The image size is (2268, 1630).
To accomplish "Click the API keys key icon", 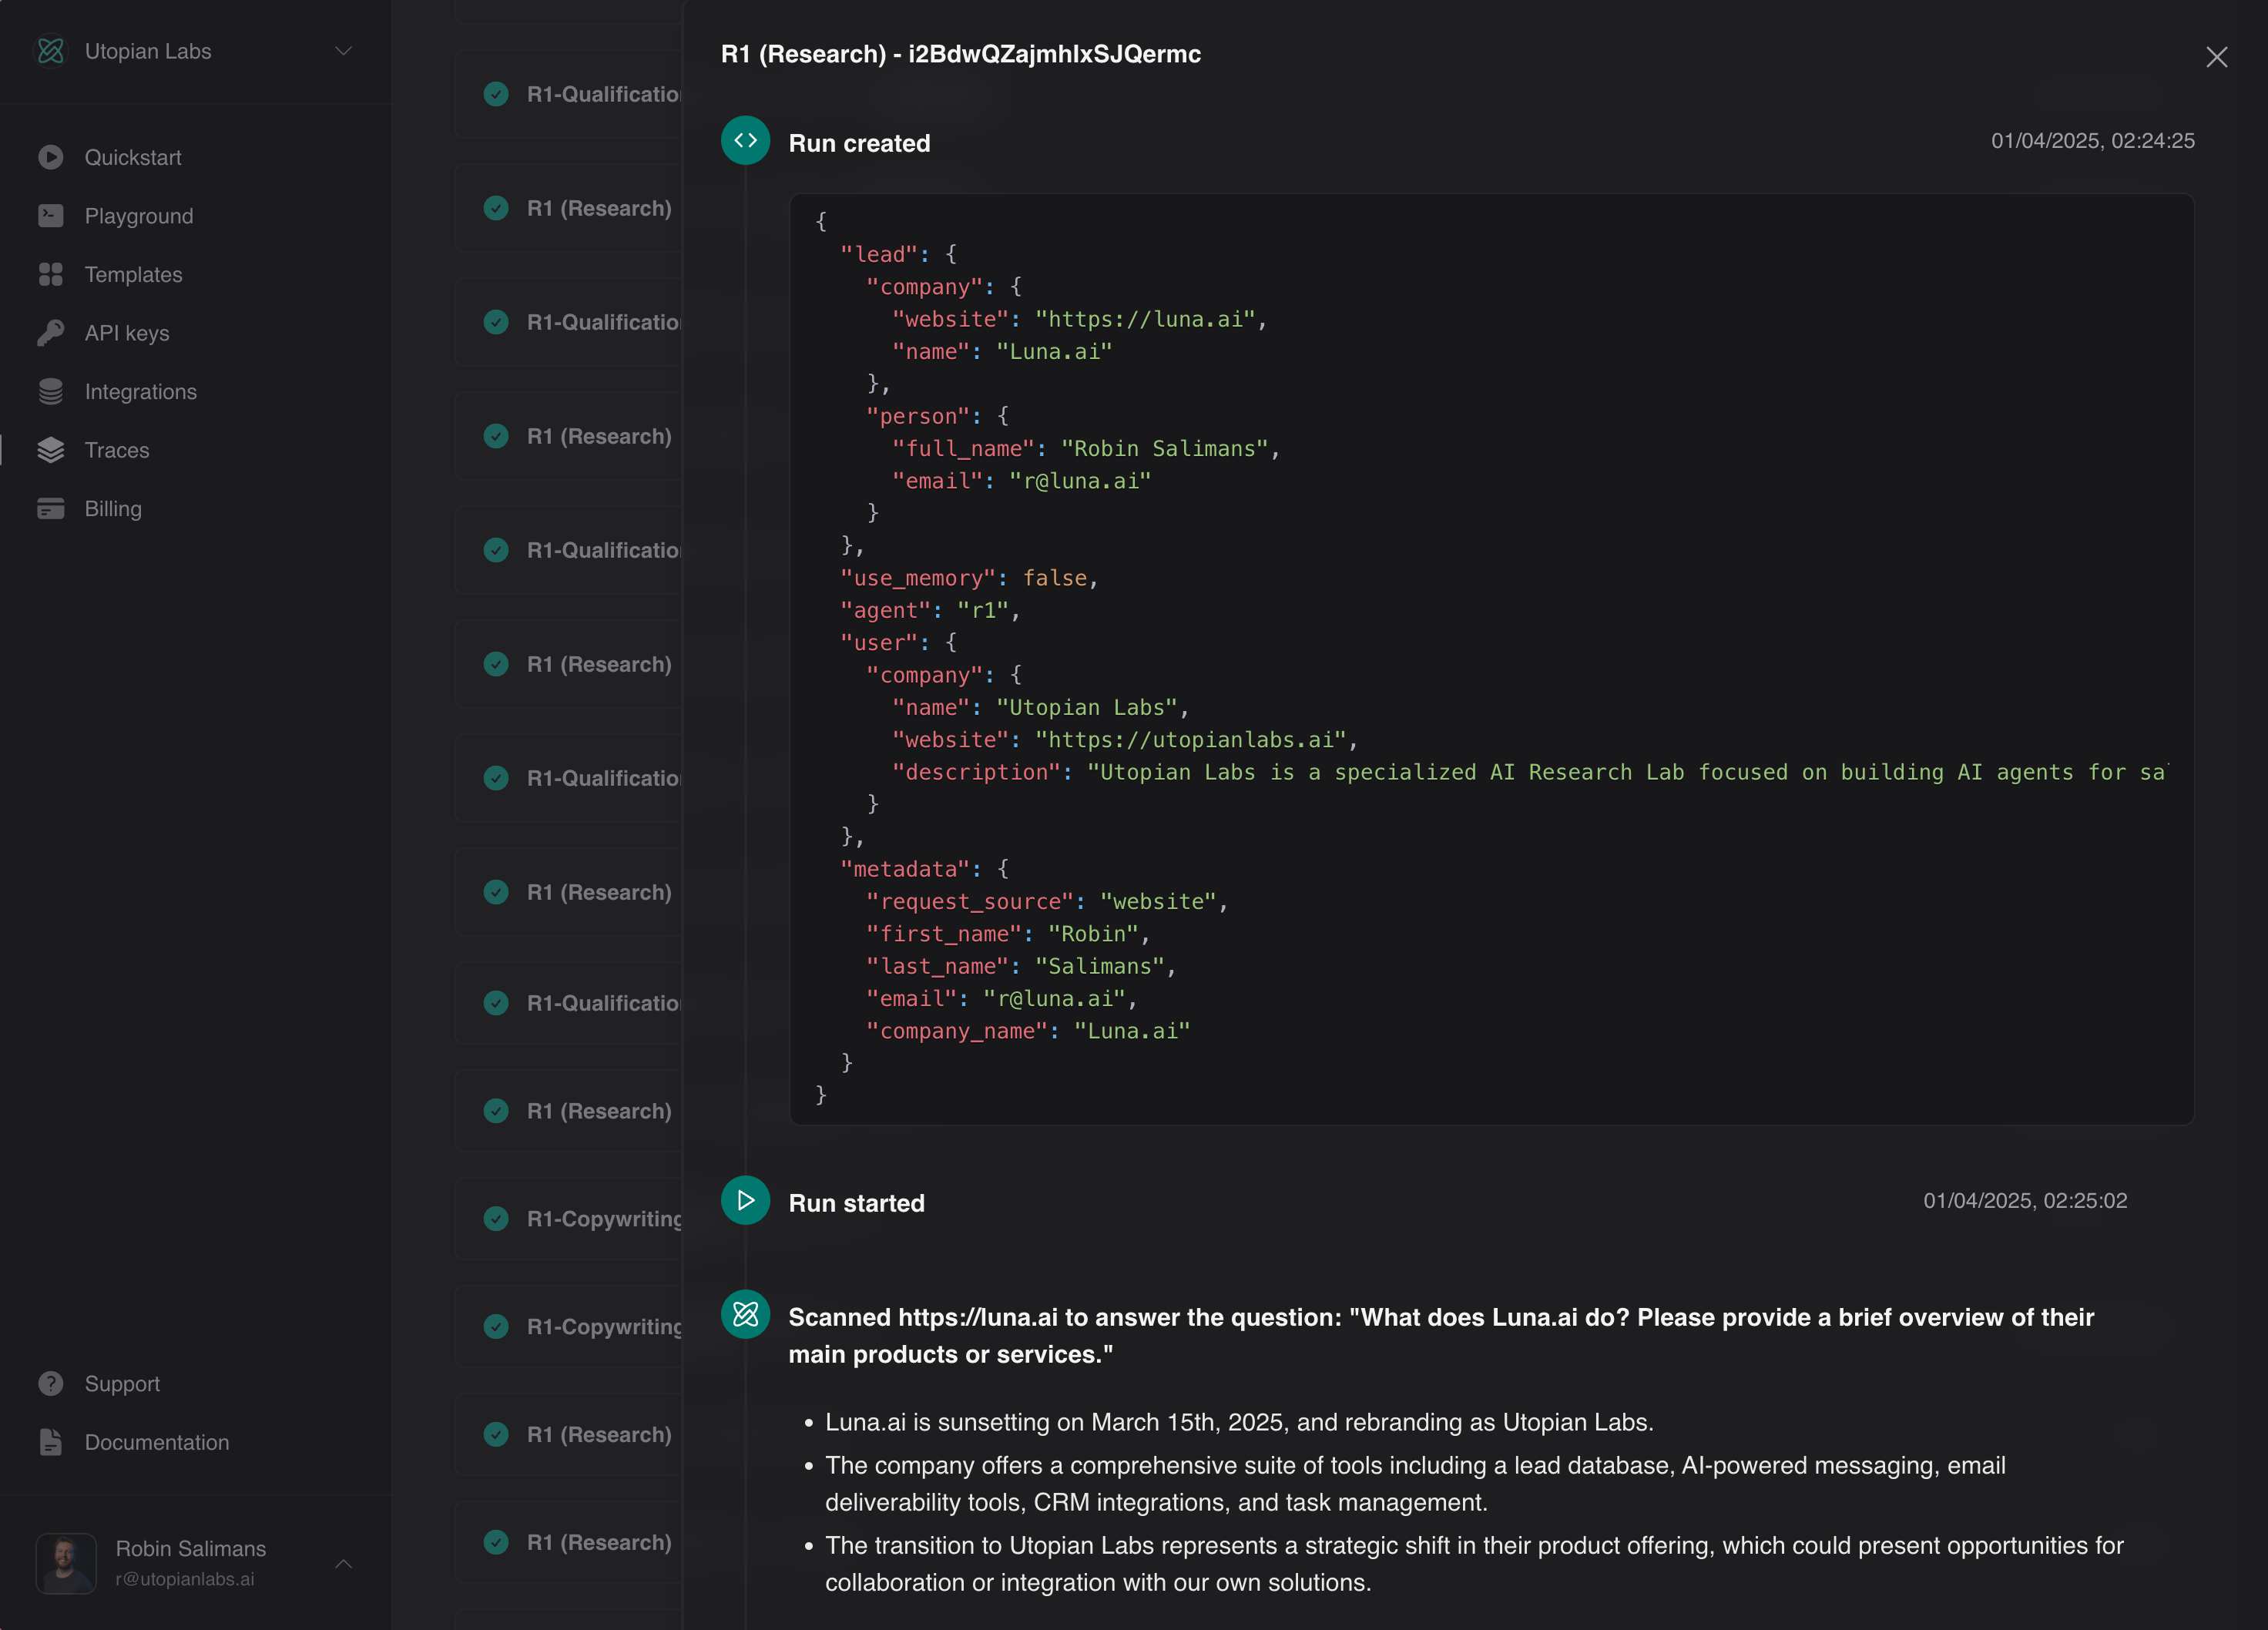I will pos(50,333).
